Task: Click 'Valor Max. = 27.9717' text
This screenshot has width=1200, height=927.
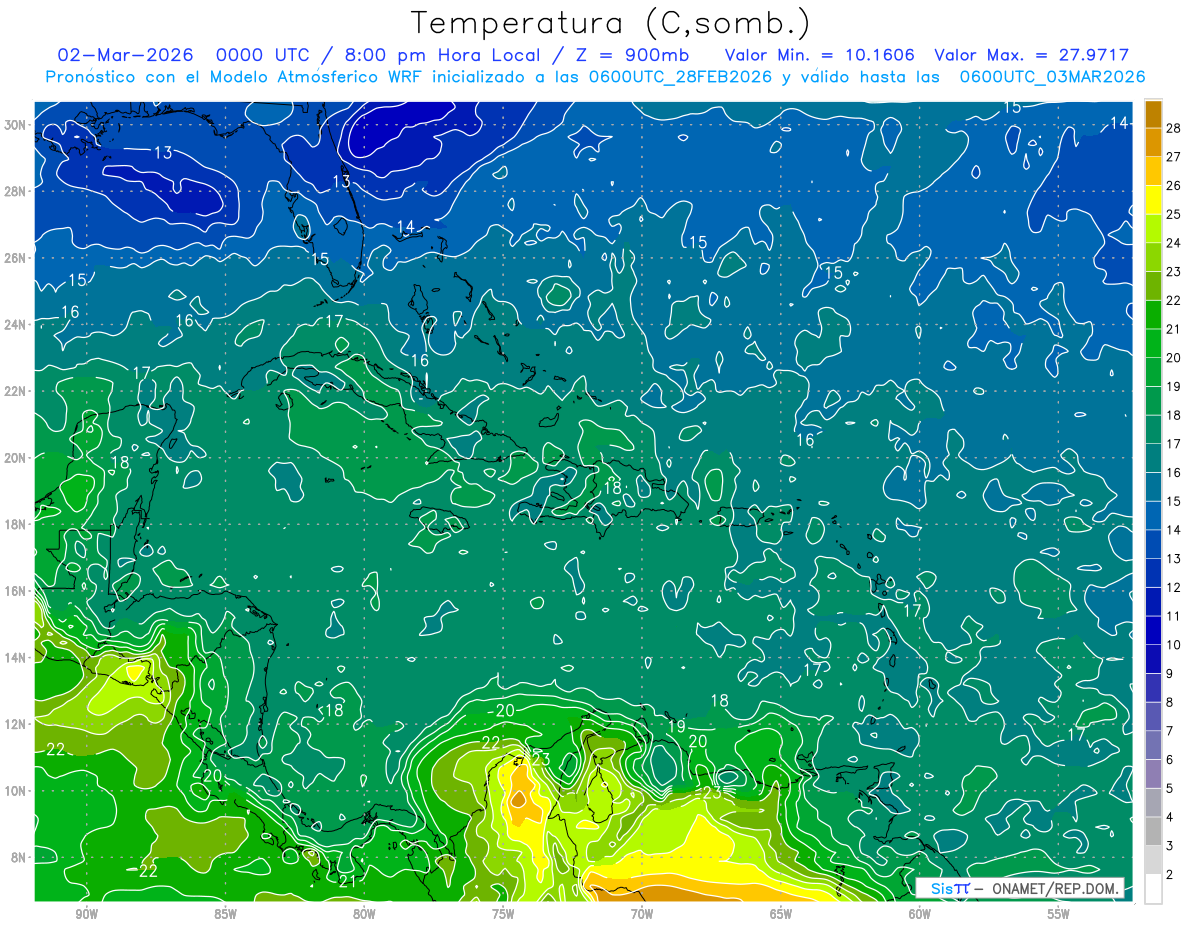Action: (1032, 55)
